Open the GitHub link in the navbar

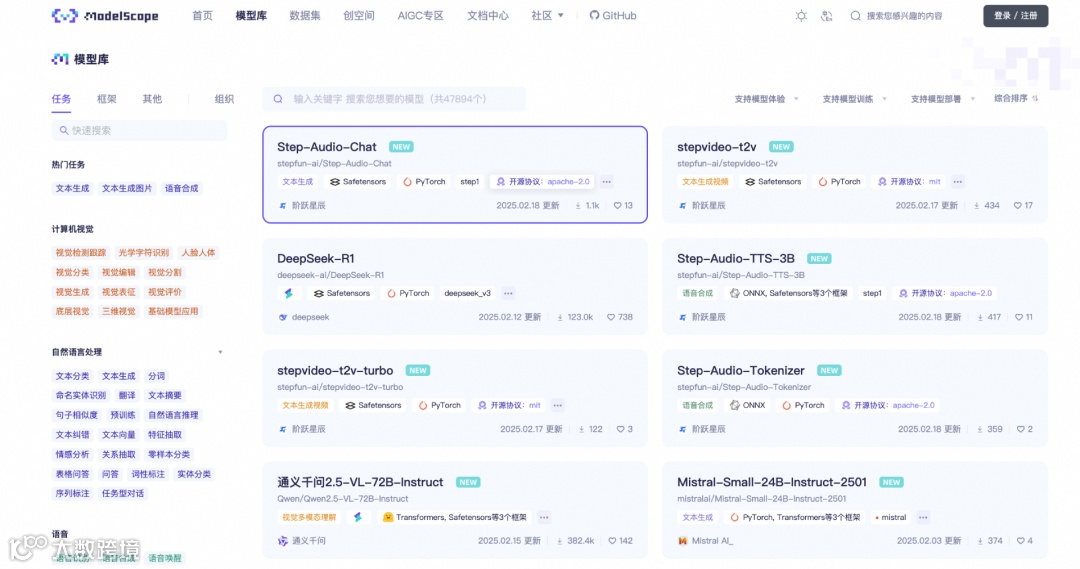(613, 16)
